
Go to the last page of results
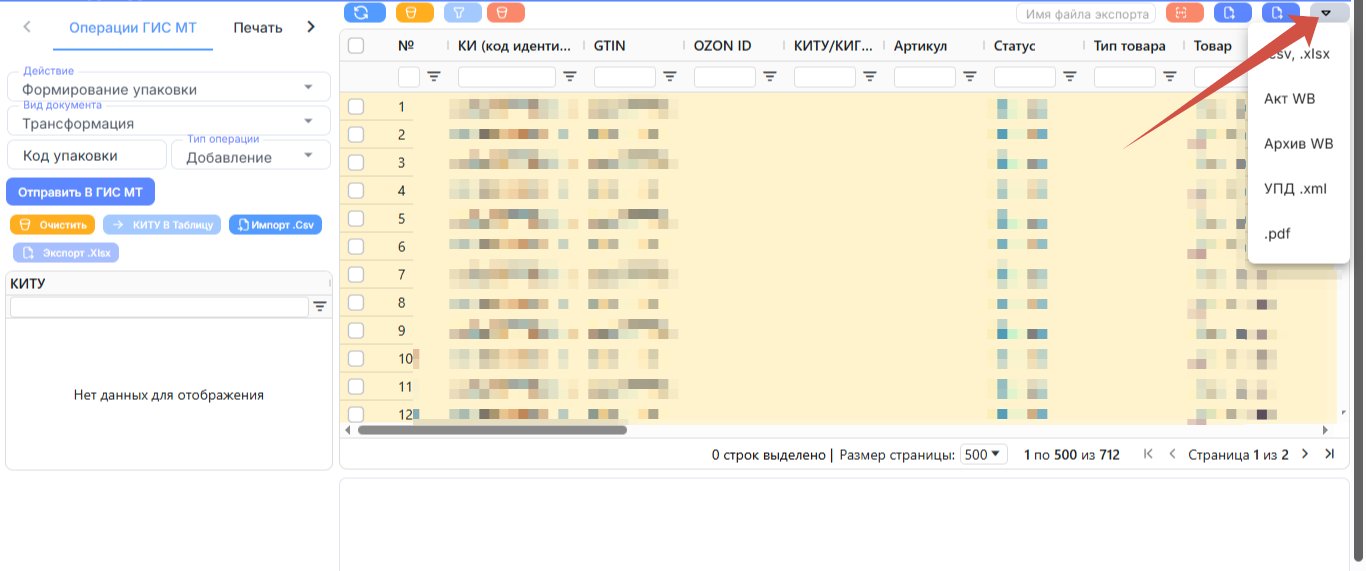(1329, 454)
